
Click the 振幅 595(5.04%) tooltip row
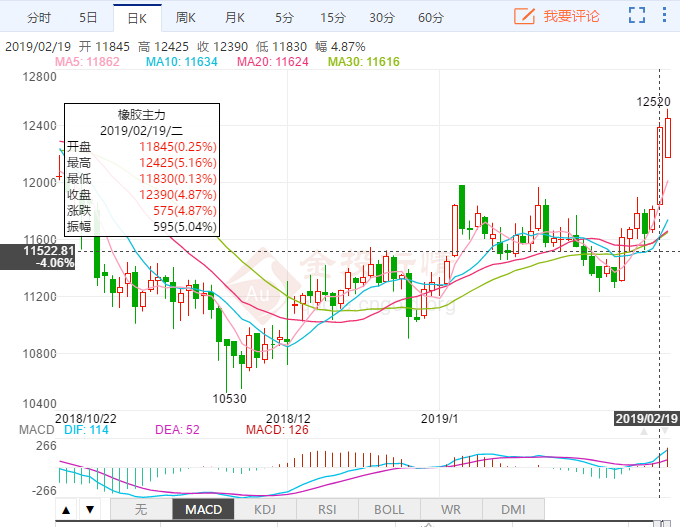[x=142, y=227]
